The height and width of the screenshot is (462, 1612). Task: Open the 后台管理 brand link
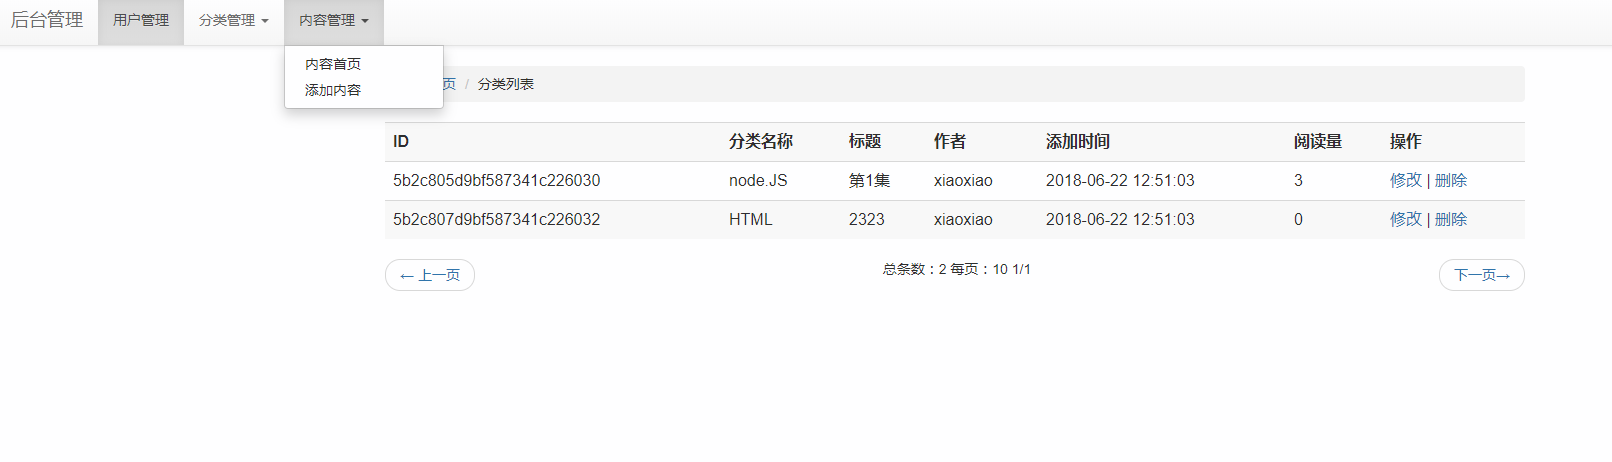pyautogui.click(x=47, y=20)
